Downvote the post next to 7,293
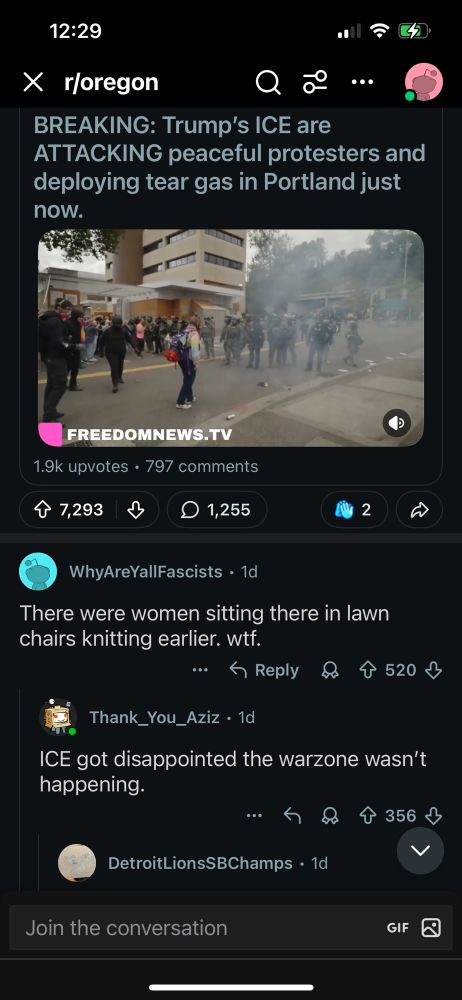Image resolution: width=462 pixels, height=1000 pixels. coord(136,510)
